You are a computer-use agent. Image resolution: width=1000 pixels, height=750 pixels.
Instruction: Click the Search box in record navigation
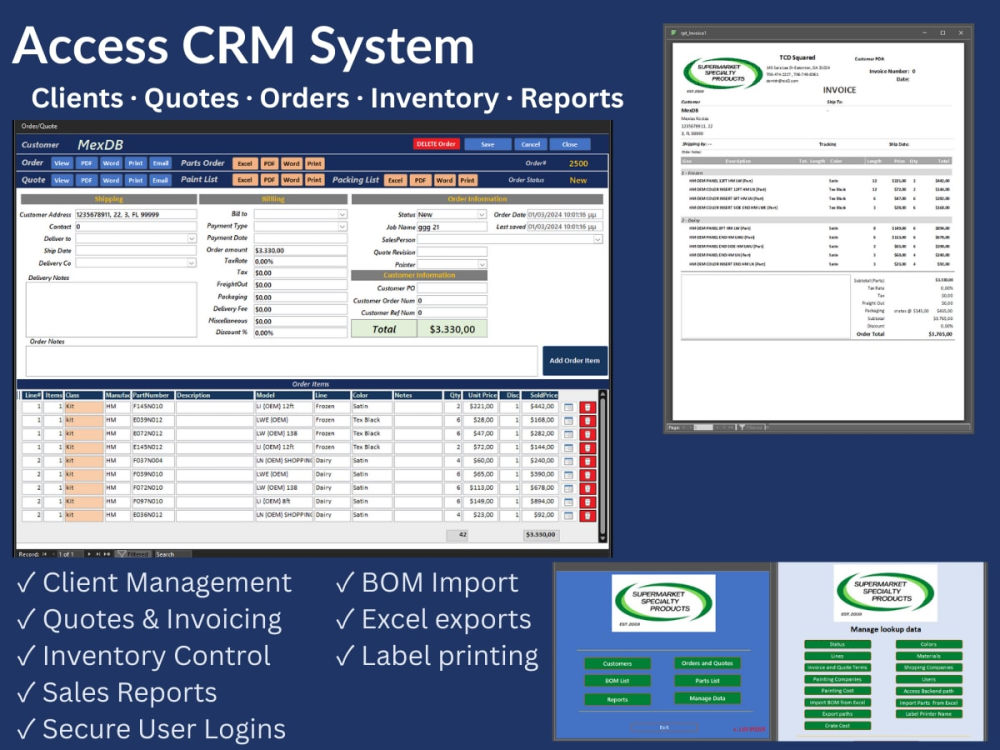[x=172, y=554]
